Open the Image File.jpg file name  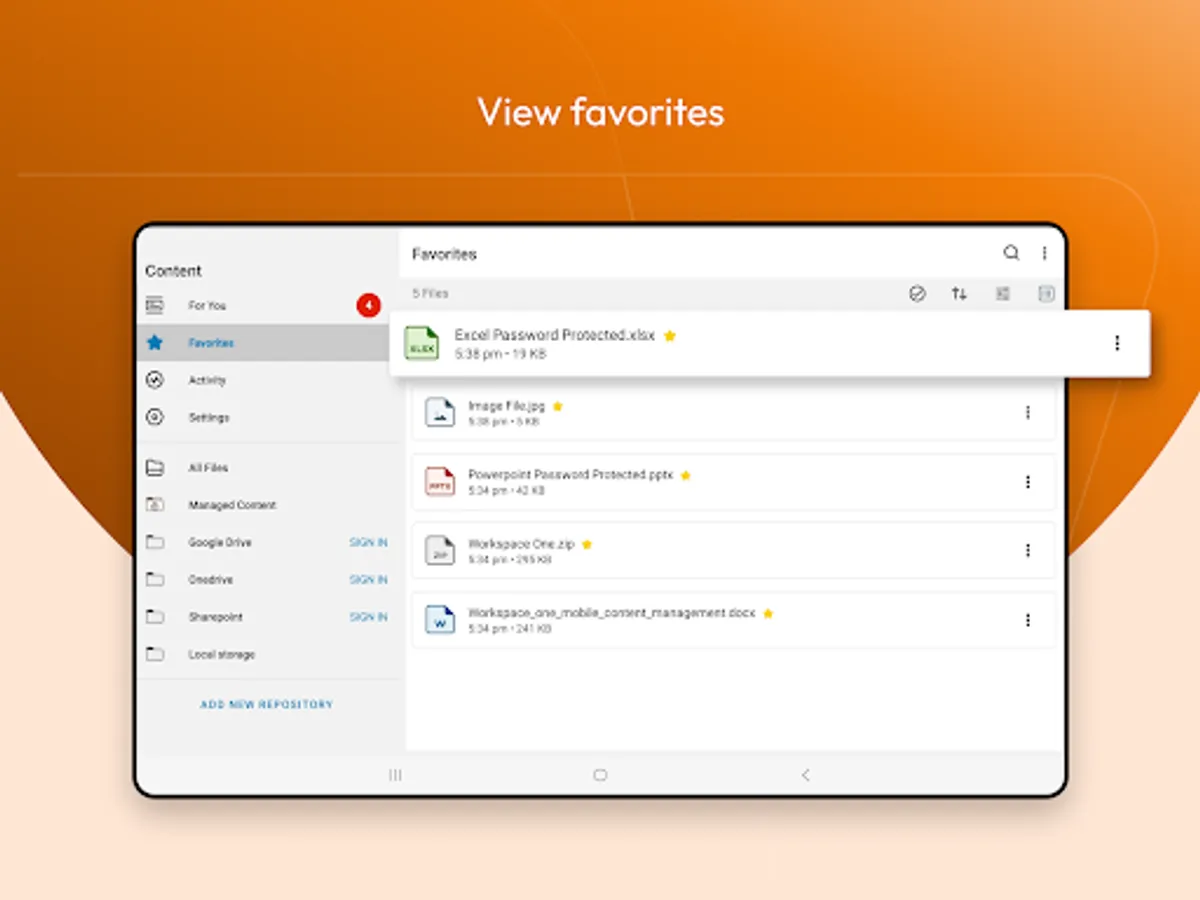(x=507, y=406)
